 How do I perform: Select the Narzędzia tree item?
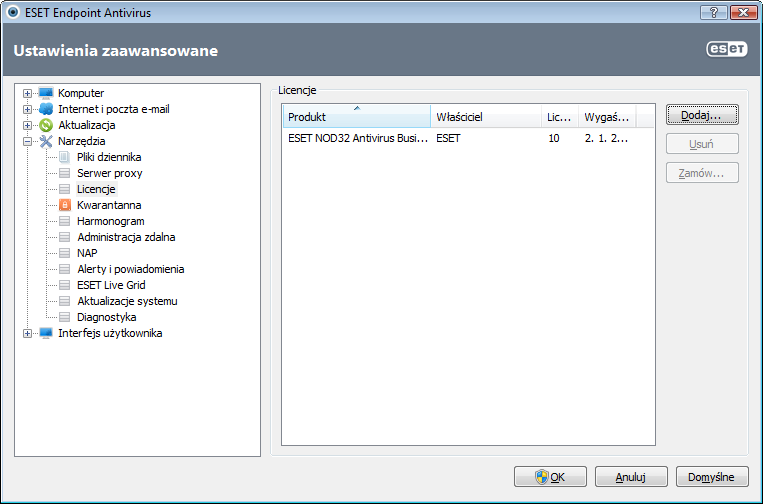point(81,141)
